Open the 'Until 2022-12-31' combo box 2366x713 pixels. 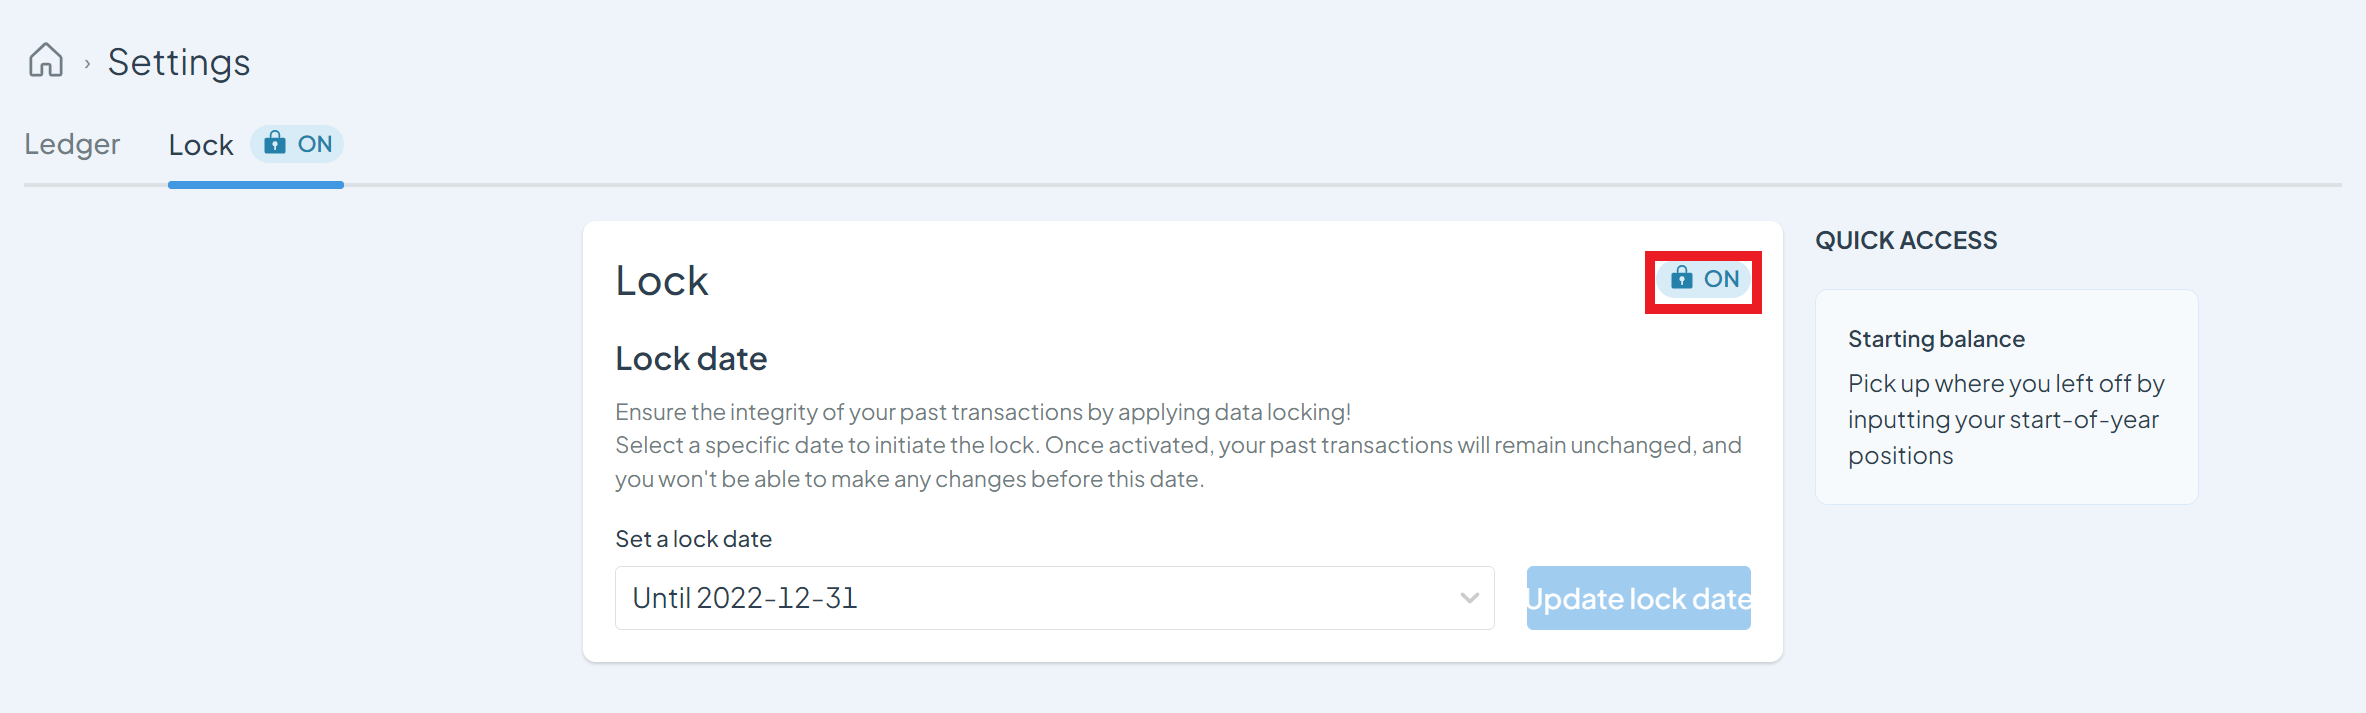1054,598
